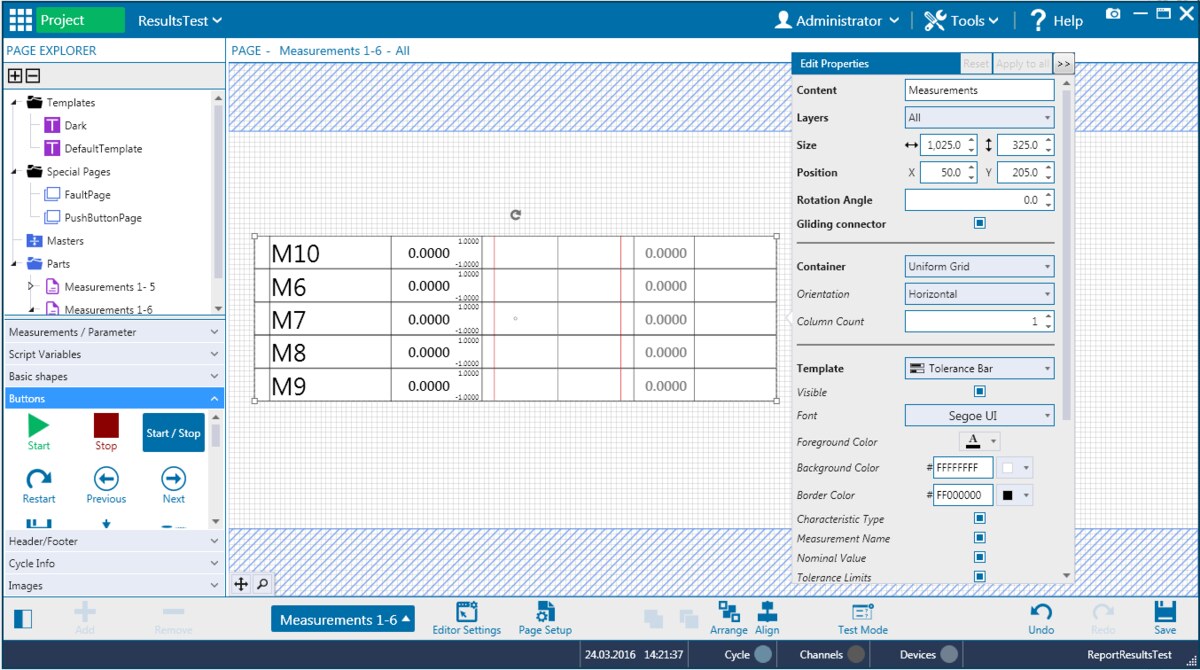Click the Align tool icon
Screen dimensions: 1200x670
(x=767, y=612)
